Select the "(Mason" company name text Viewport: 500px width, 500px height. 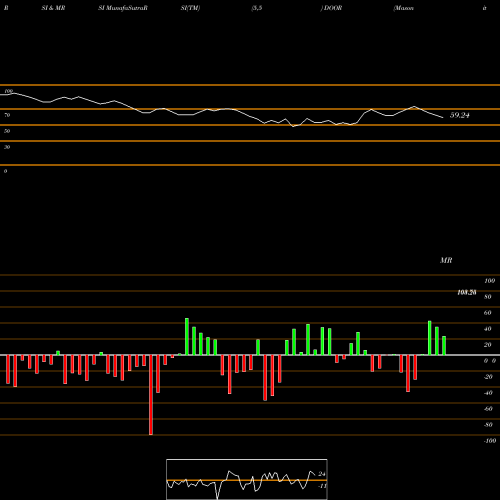(404, 8)
